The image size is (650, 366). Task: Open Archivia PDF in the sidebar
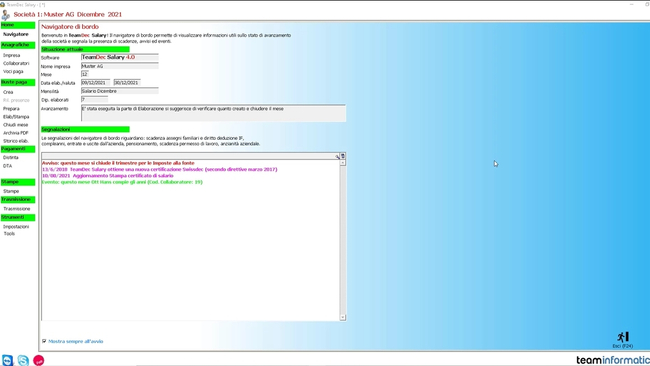[16, 133]
